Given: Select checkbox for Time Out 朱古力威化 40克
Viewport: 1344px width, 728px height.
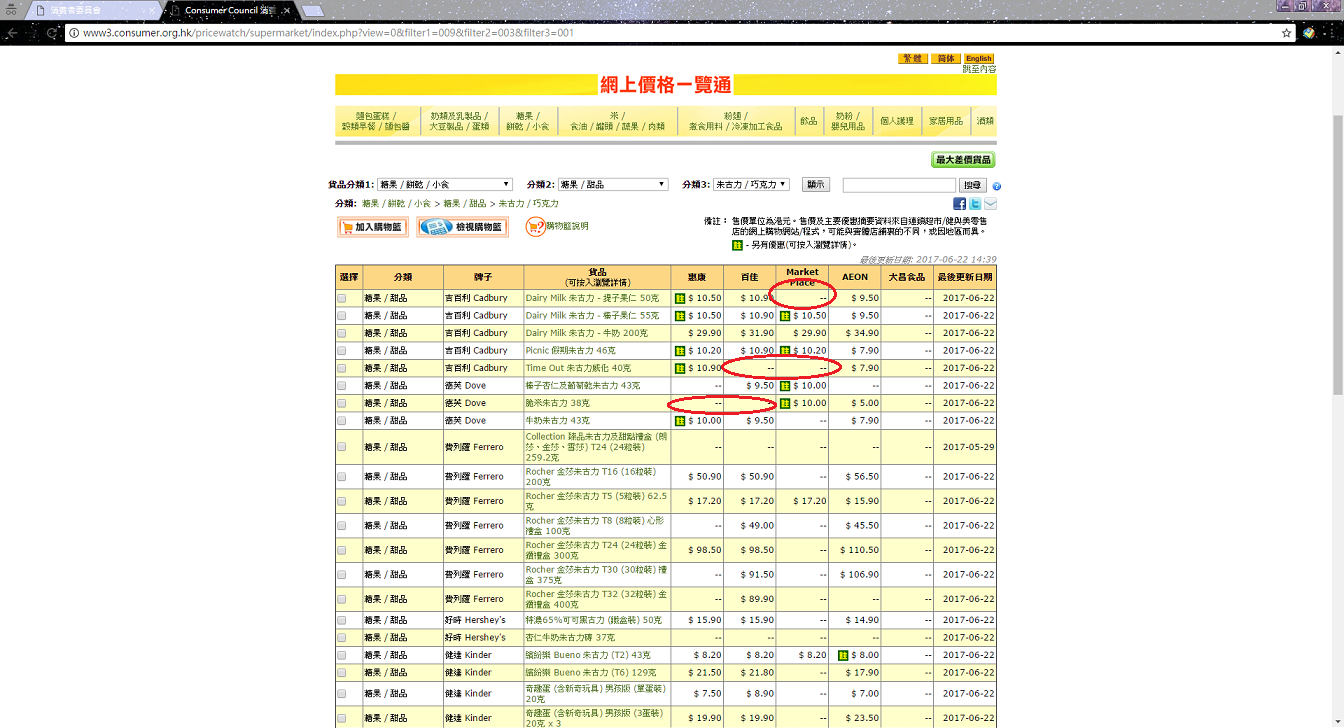Looking at the screenshot, I should click(x=342, y=368).
